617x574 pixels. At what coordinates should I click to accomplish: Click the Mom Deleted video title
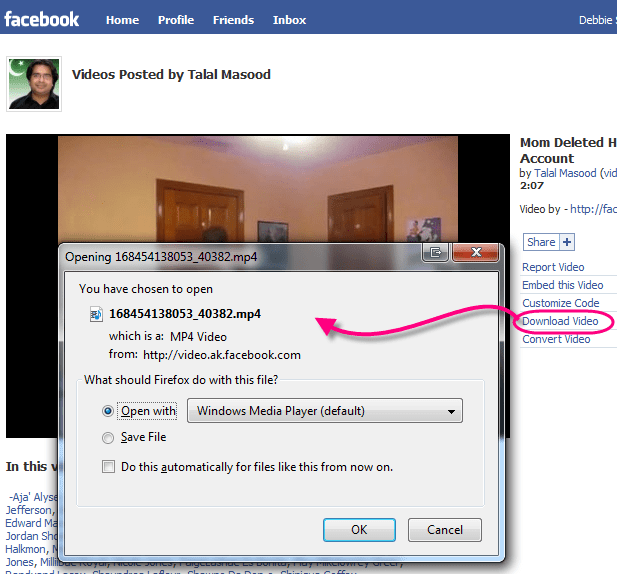point(568,150)
